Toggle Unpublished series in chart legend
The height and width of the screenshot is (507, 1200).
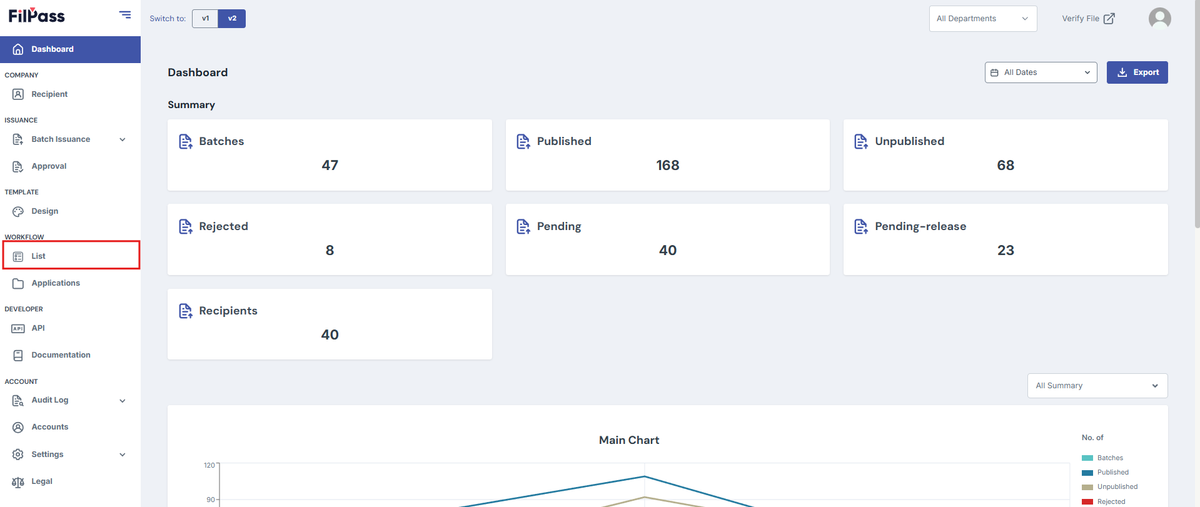(1110, 487)
